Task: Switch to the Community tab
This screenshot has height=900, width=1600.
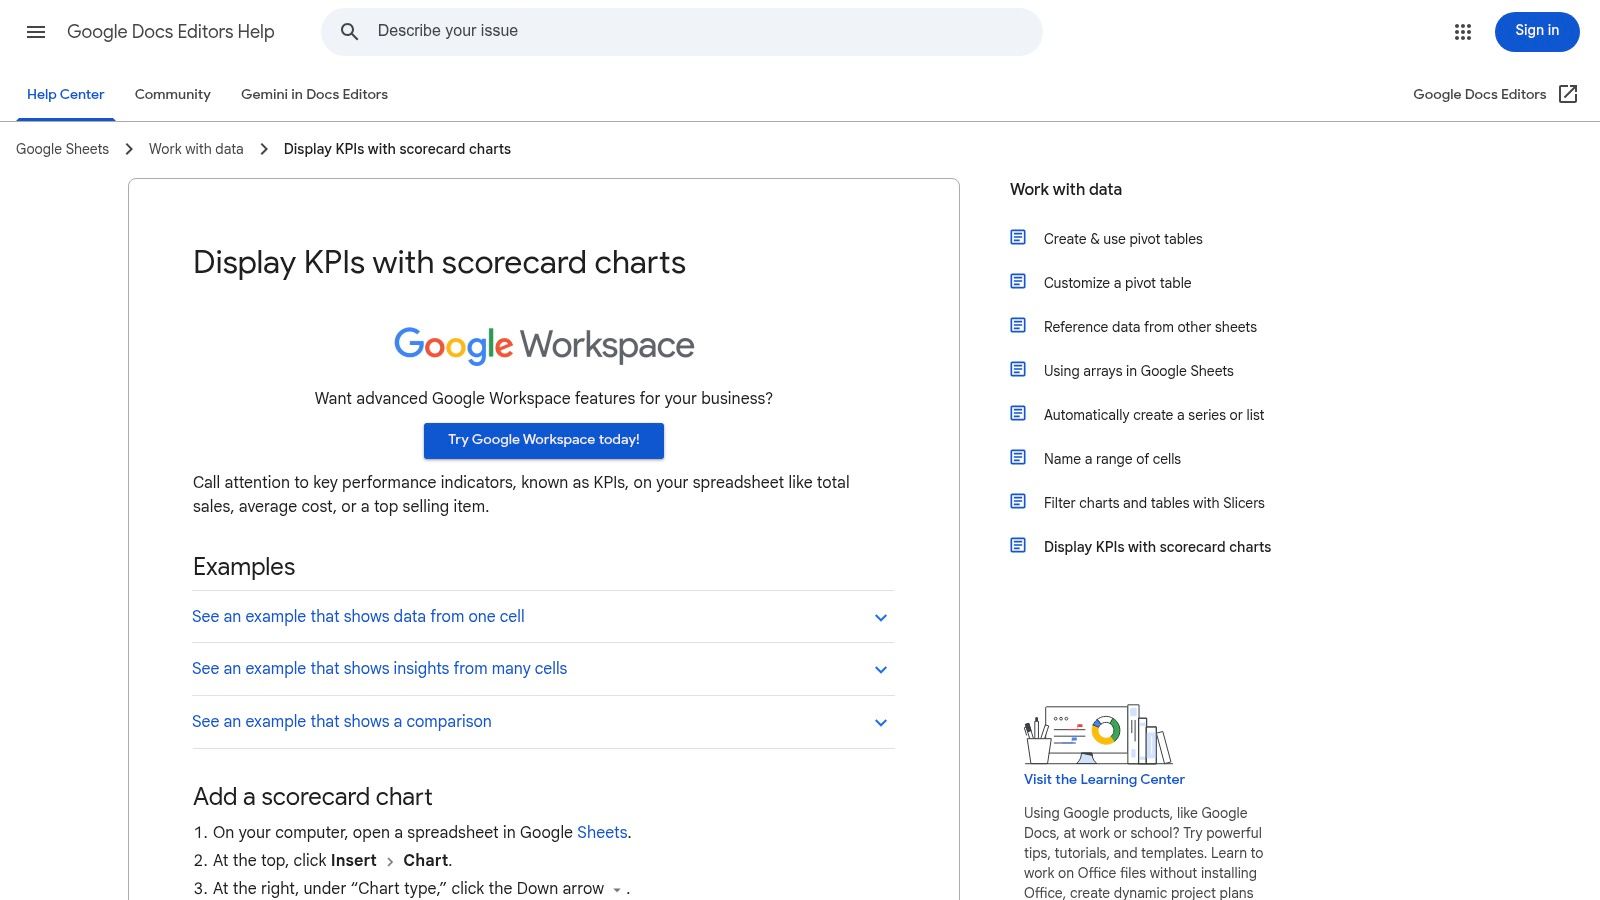Action: point(173,95)
